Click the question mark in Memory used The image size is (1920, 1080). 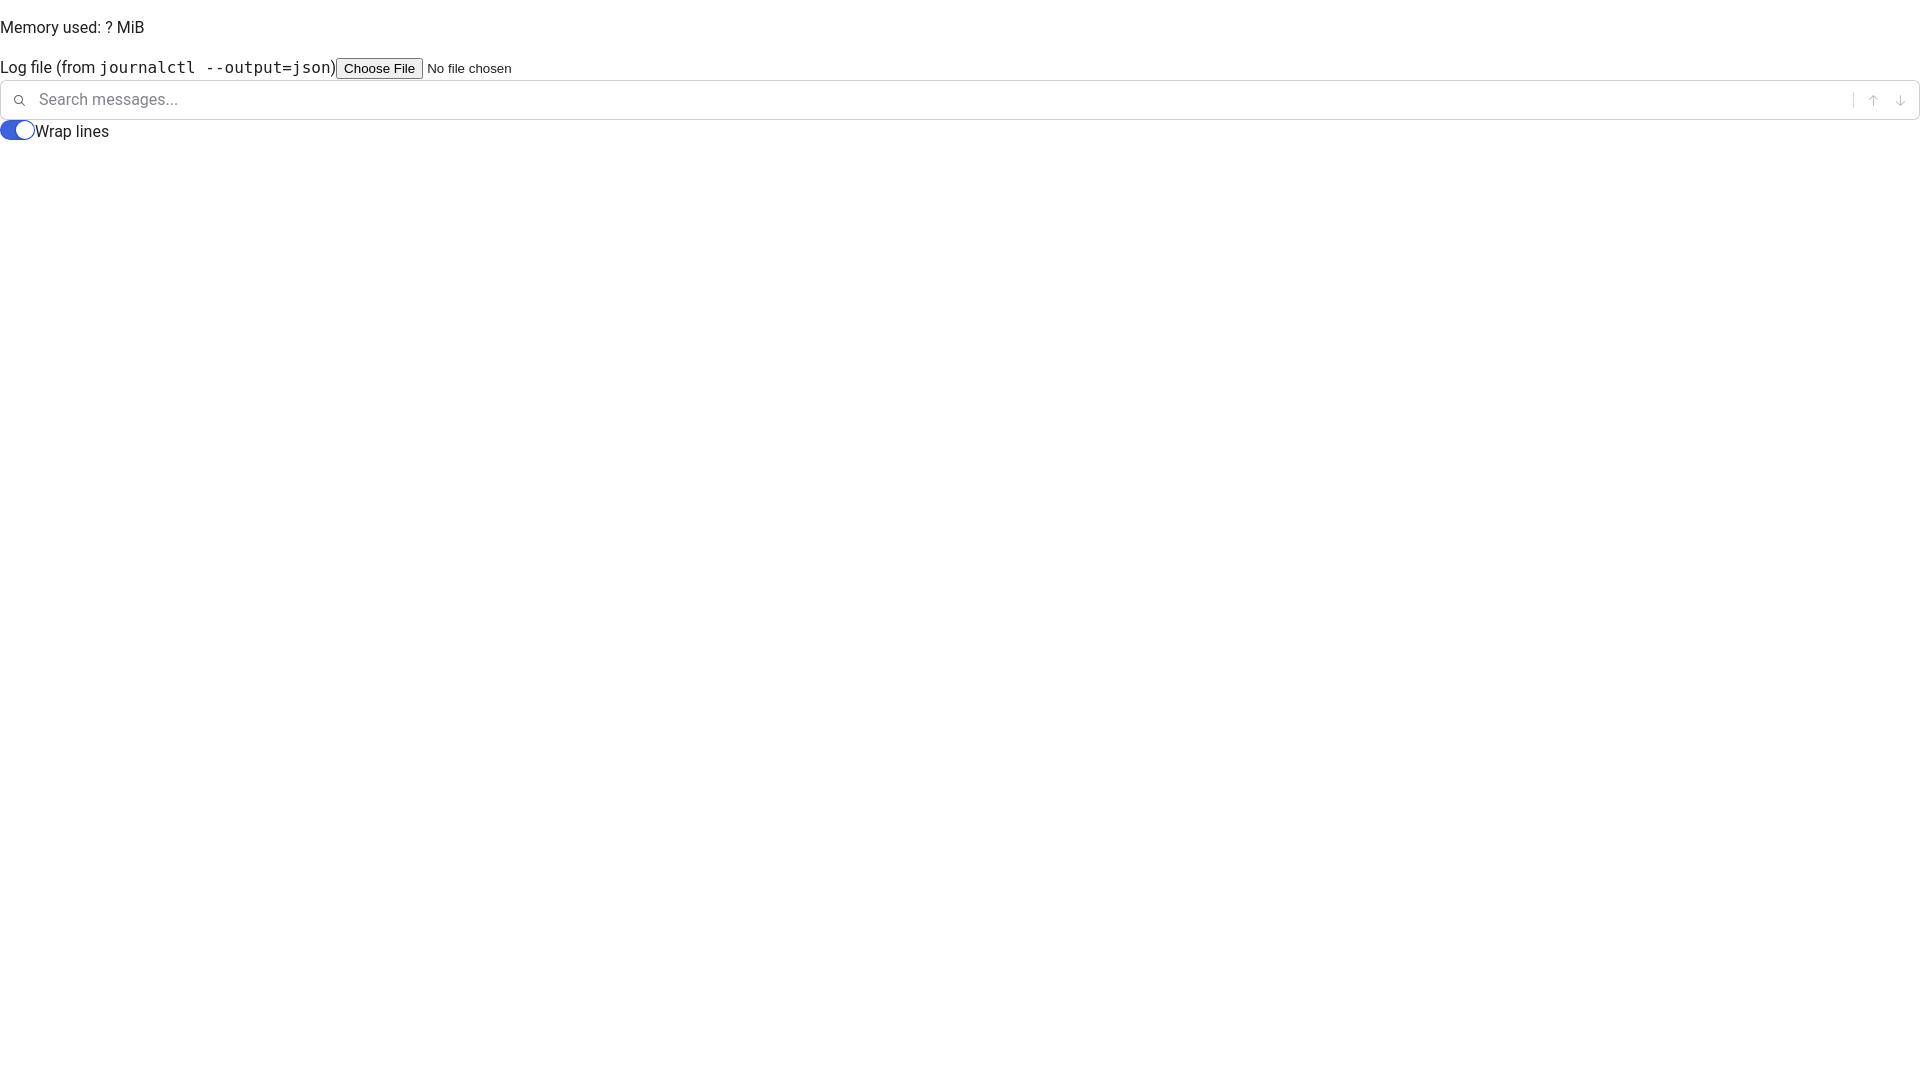[x=109, y=28]
